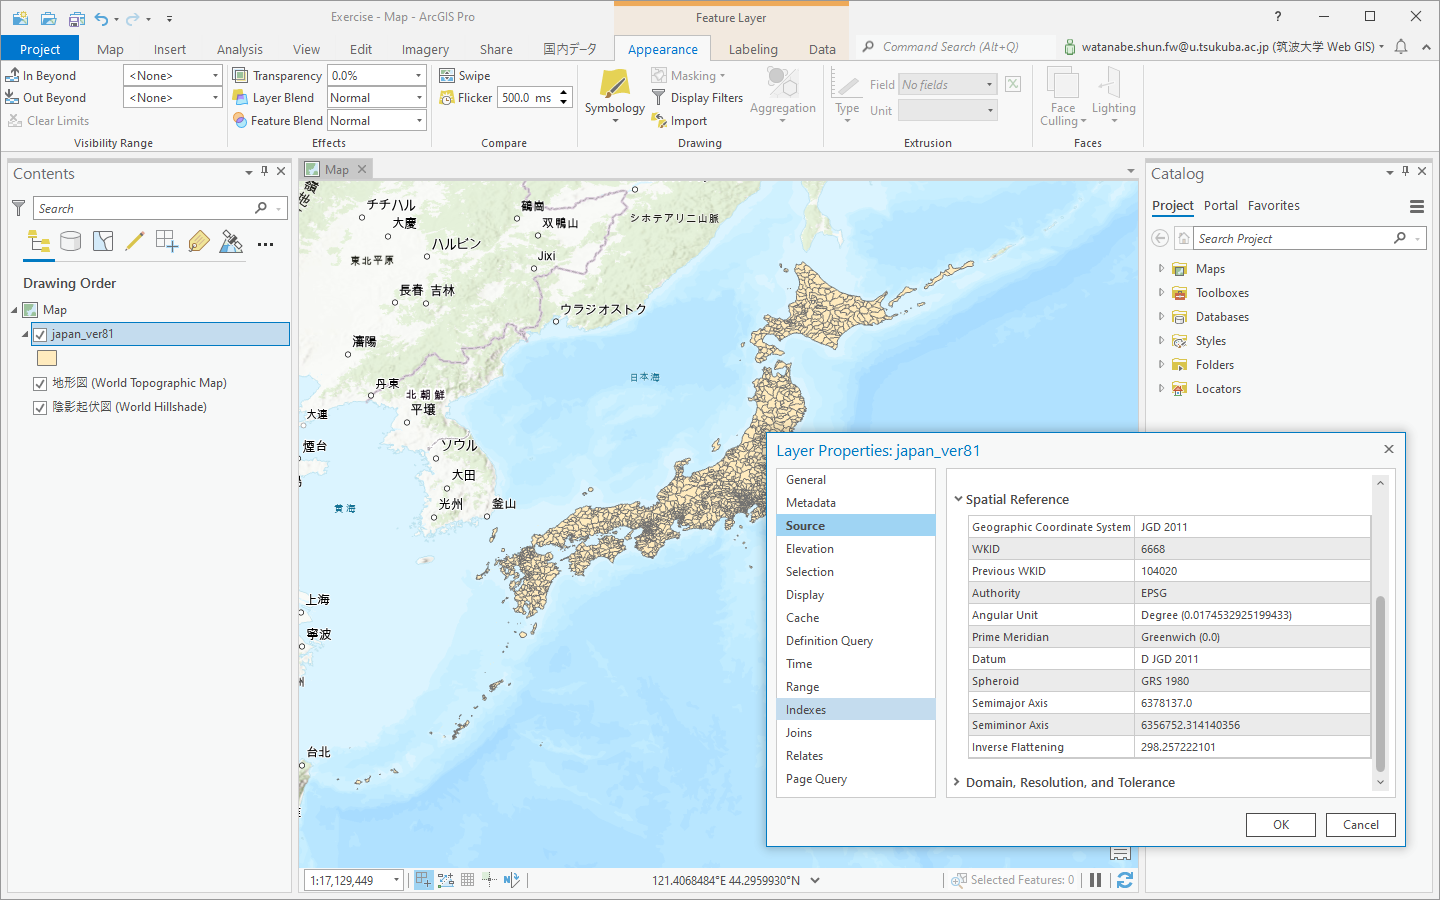Select List By Perspective Imagery icon
The image size is (1440, 900).
[x=231, y=241]
